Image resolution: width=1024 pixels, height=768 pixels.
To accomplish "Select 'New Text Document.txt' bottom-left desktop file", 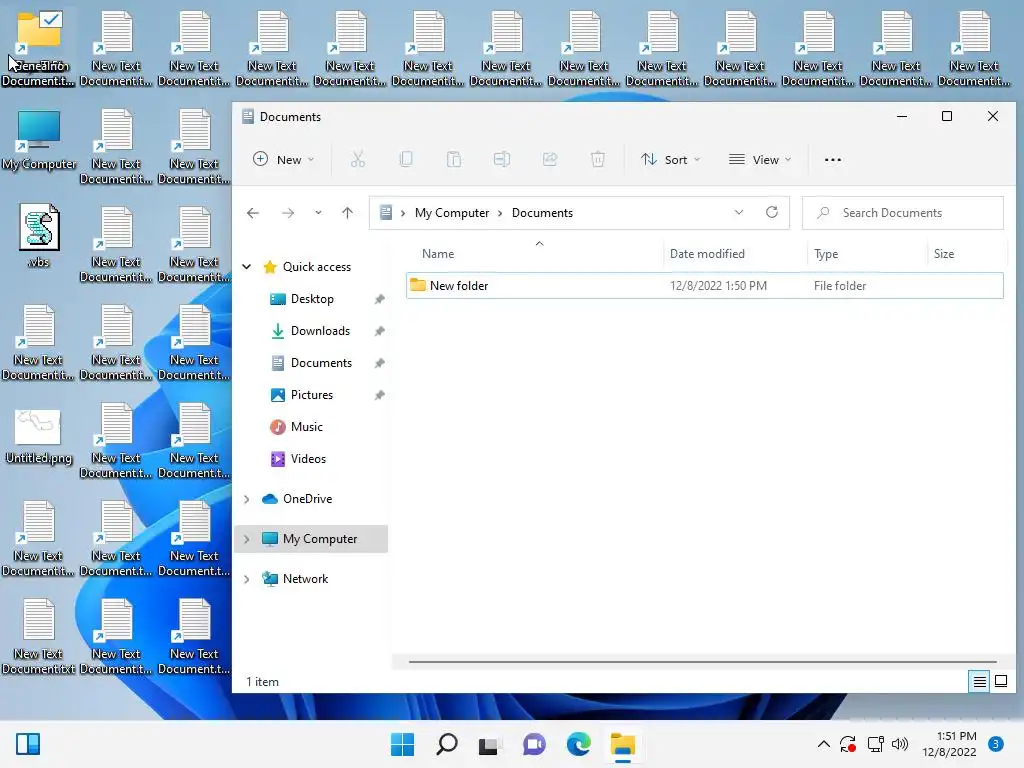I will click(39, 637).
